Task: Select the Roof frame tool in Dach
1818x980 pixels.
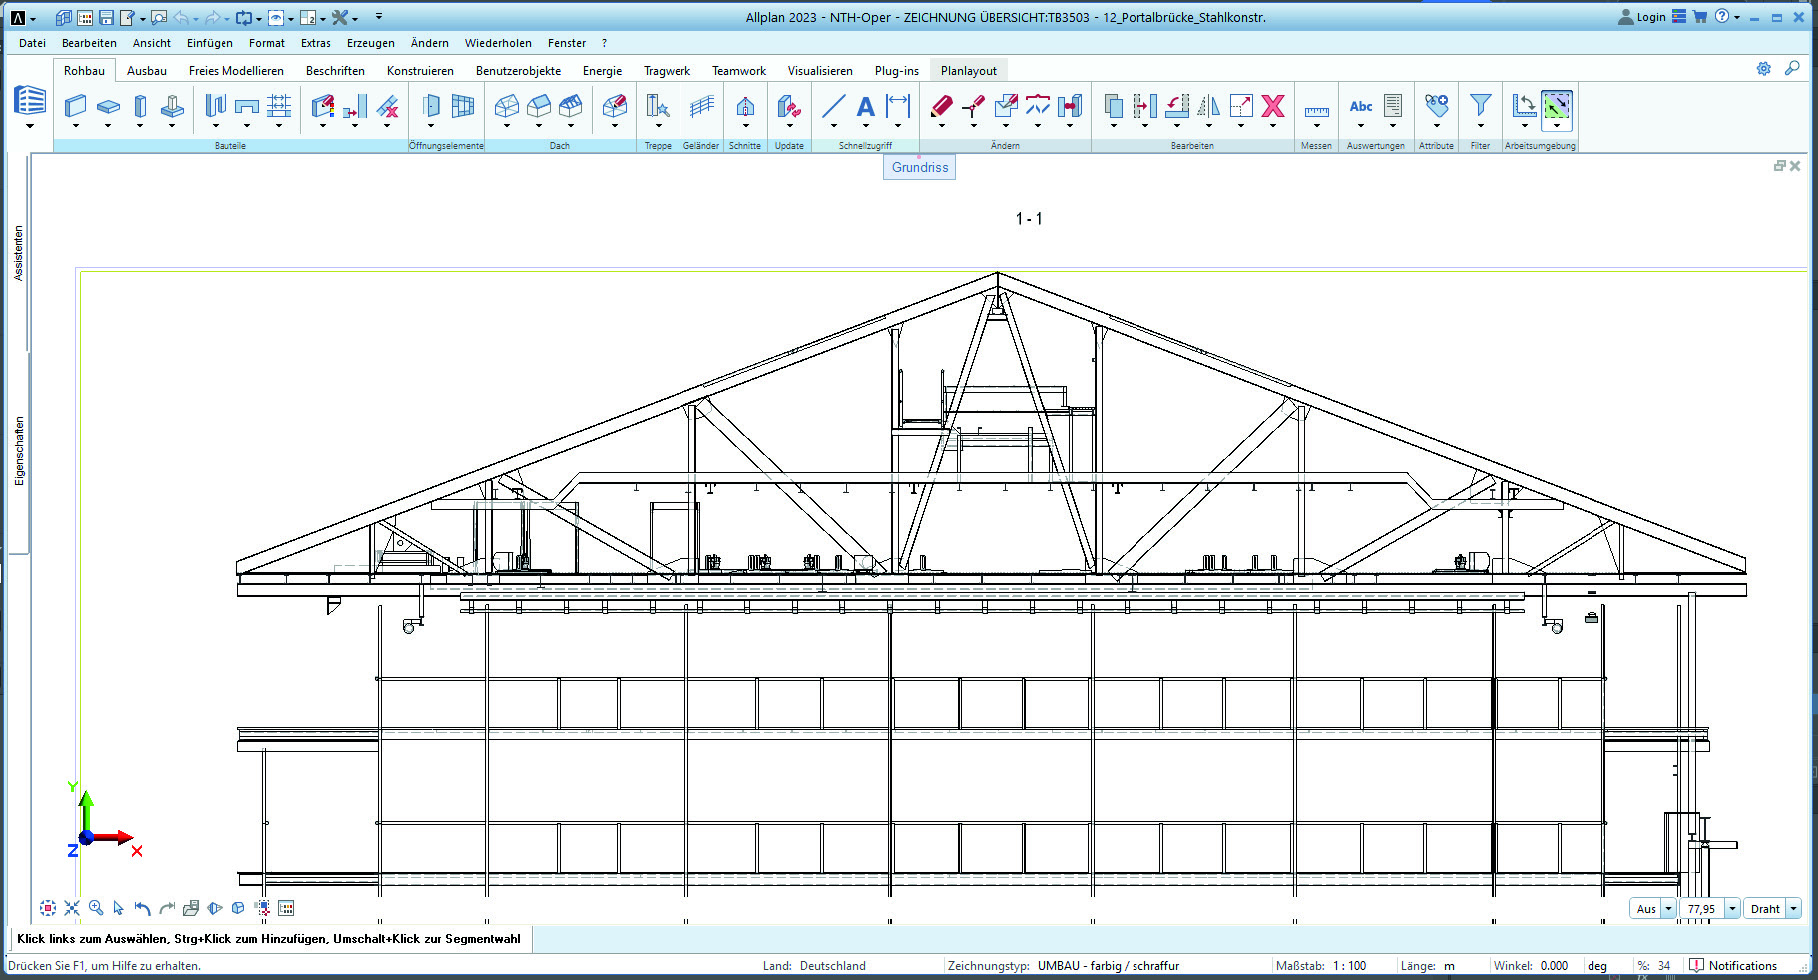Action: coord(507,106)
